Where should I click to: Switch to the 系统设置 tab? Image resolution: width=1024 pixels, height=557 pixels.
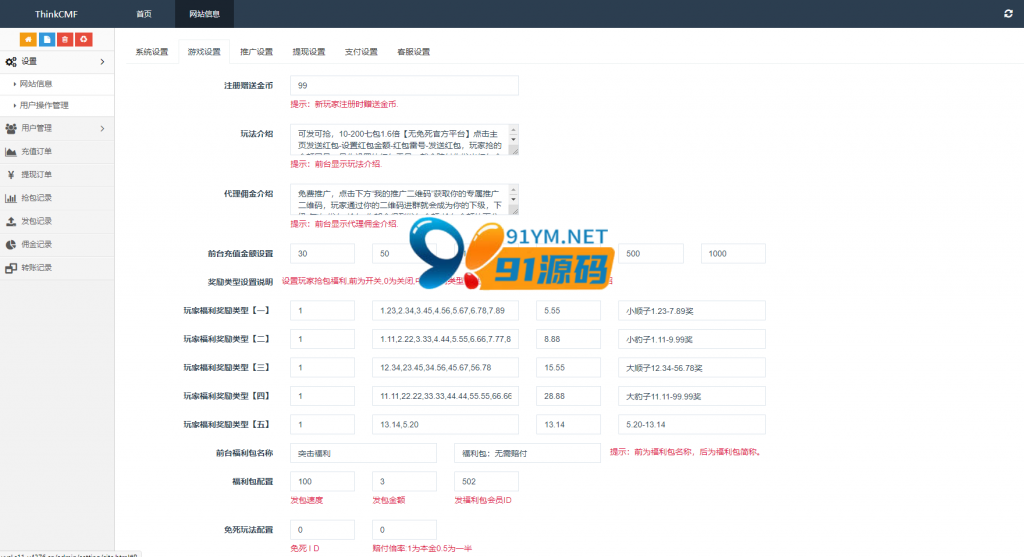[152, 52]
